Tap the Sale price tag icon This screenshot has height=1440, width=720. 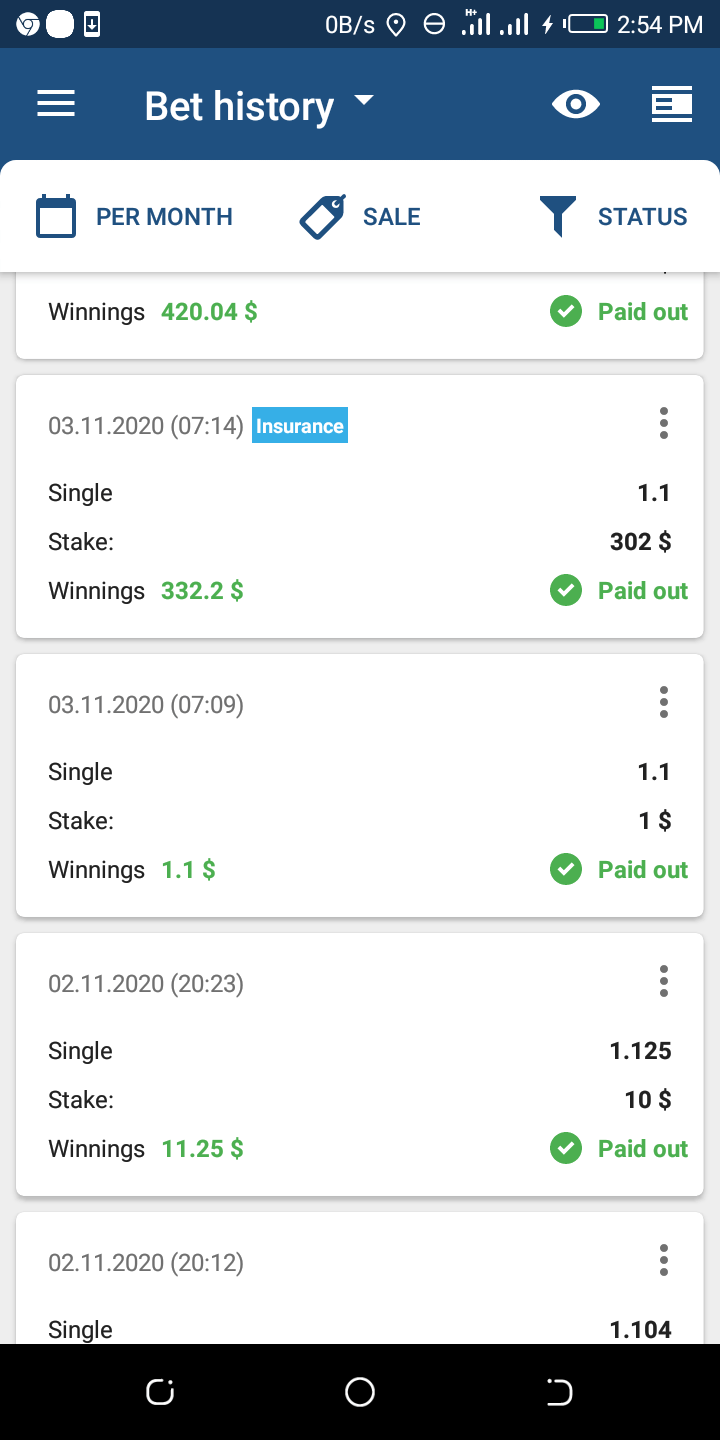[x=323, y=217]
